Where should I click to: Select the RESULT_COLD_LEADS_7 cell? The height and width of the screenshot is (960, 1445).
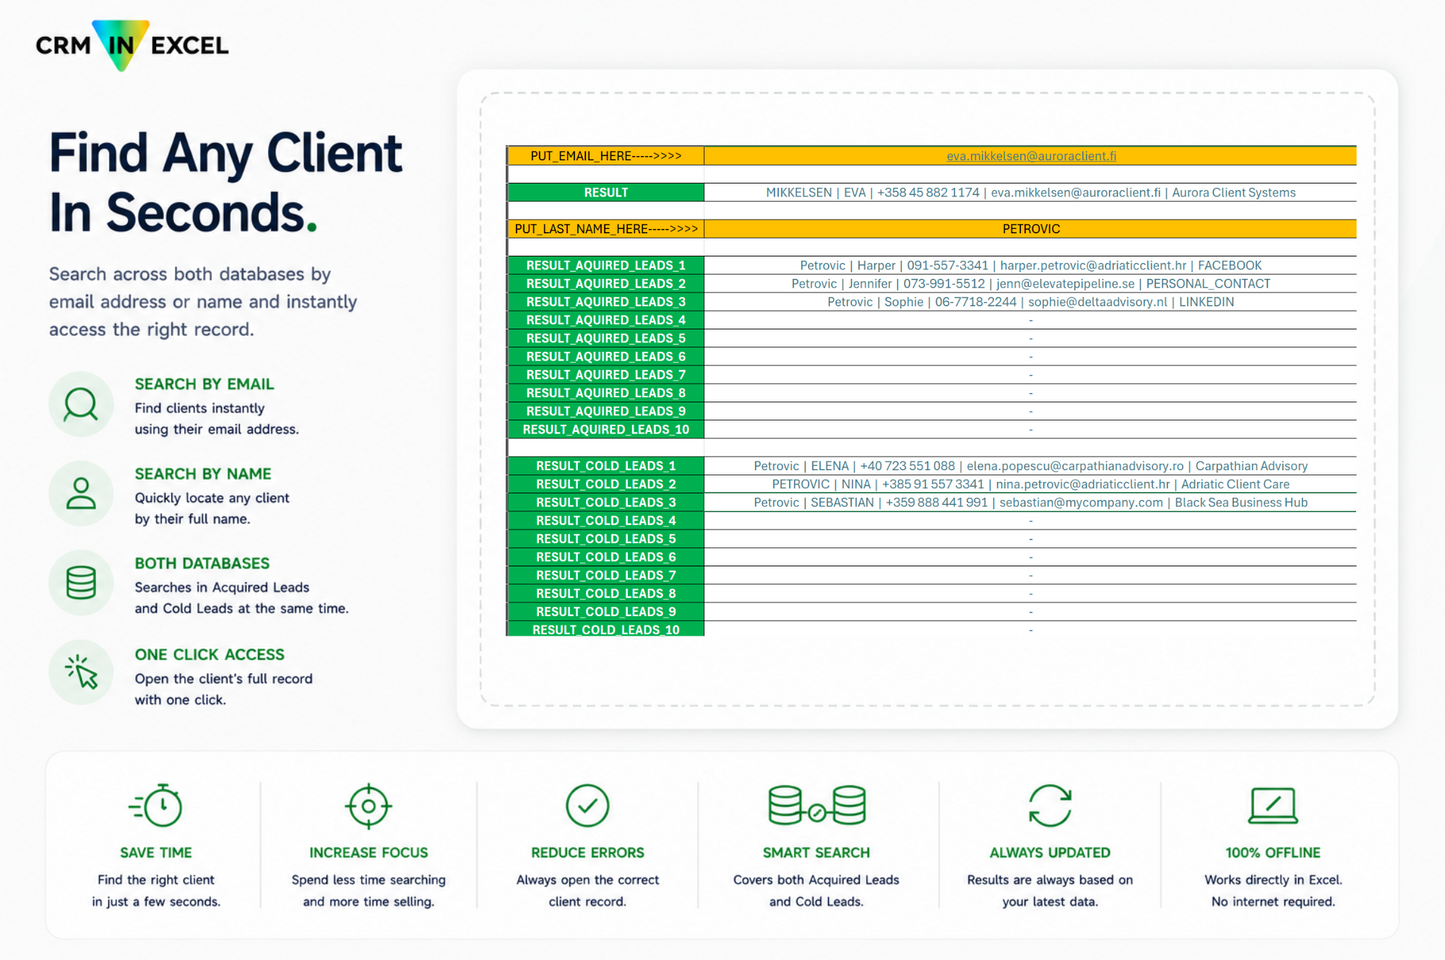606,575
